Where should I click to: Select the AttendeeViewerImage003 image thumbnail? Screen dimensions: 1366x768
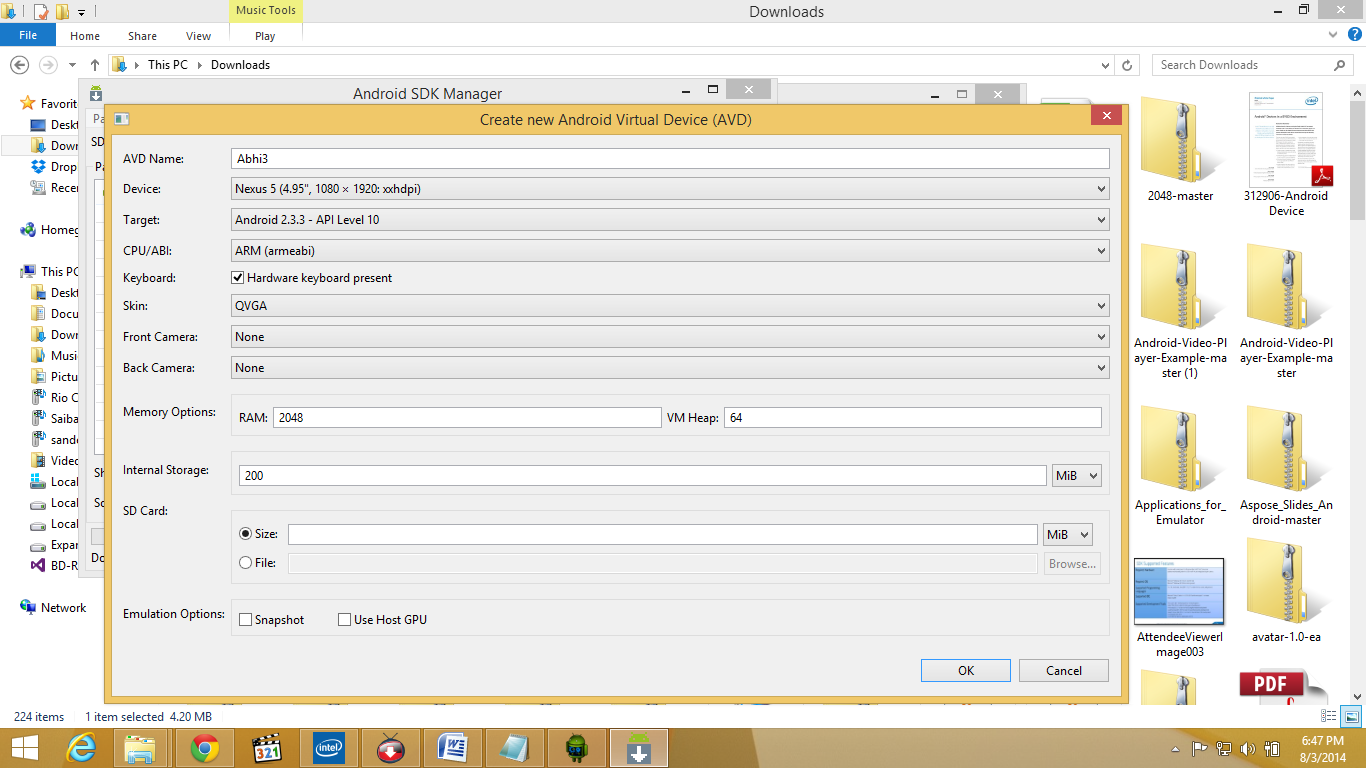[1180, 608]
